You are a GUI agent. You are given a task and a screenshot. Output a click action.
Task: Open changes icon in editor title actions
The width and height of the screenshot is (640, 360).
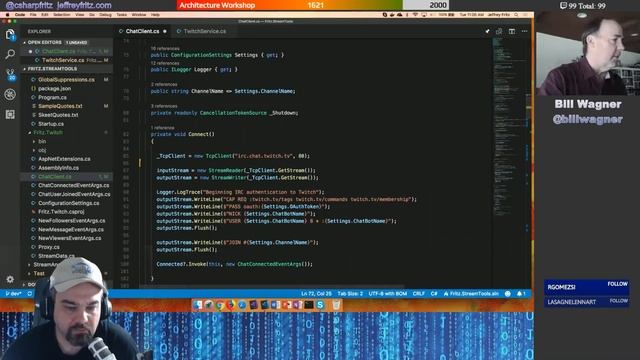coord(499,31)
